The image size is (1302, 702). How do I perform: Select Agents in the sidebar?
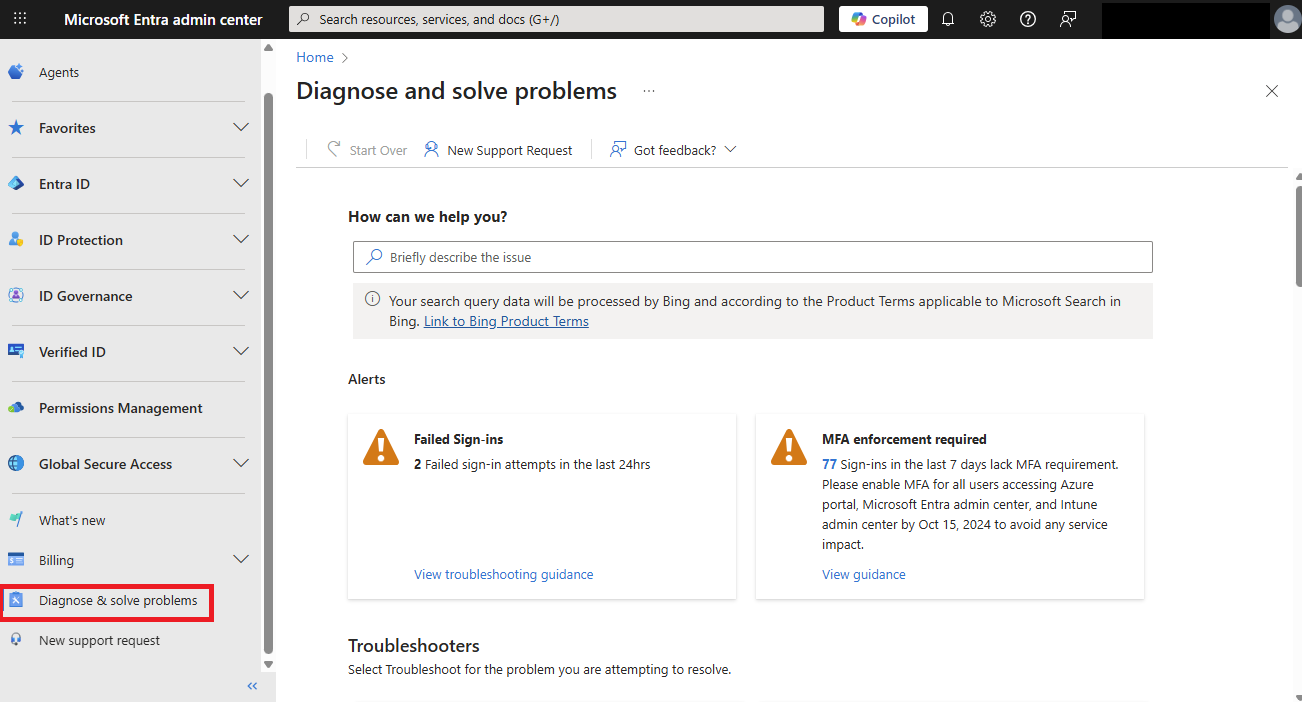(x=59, y=72)
